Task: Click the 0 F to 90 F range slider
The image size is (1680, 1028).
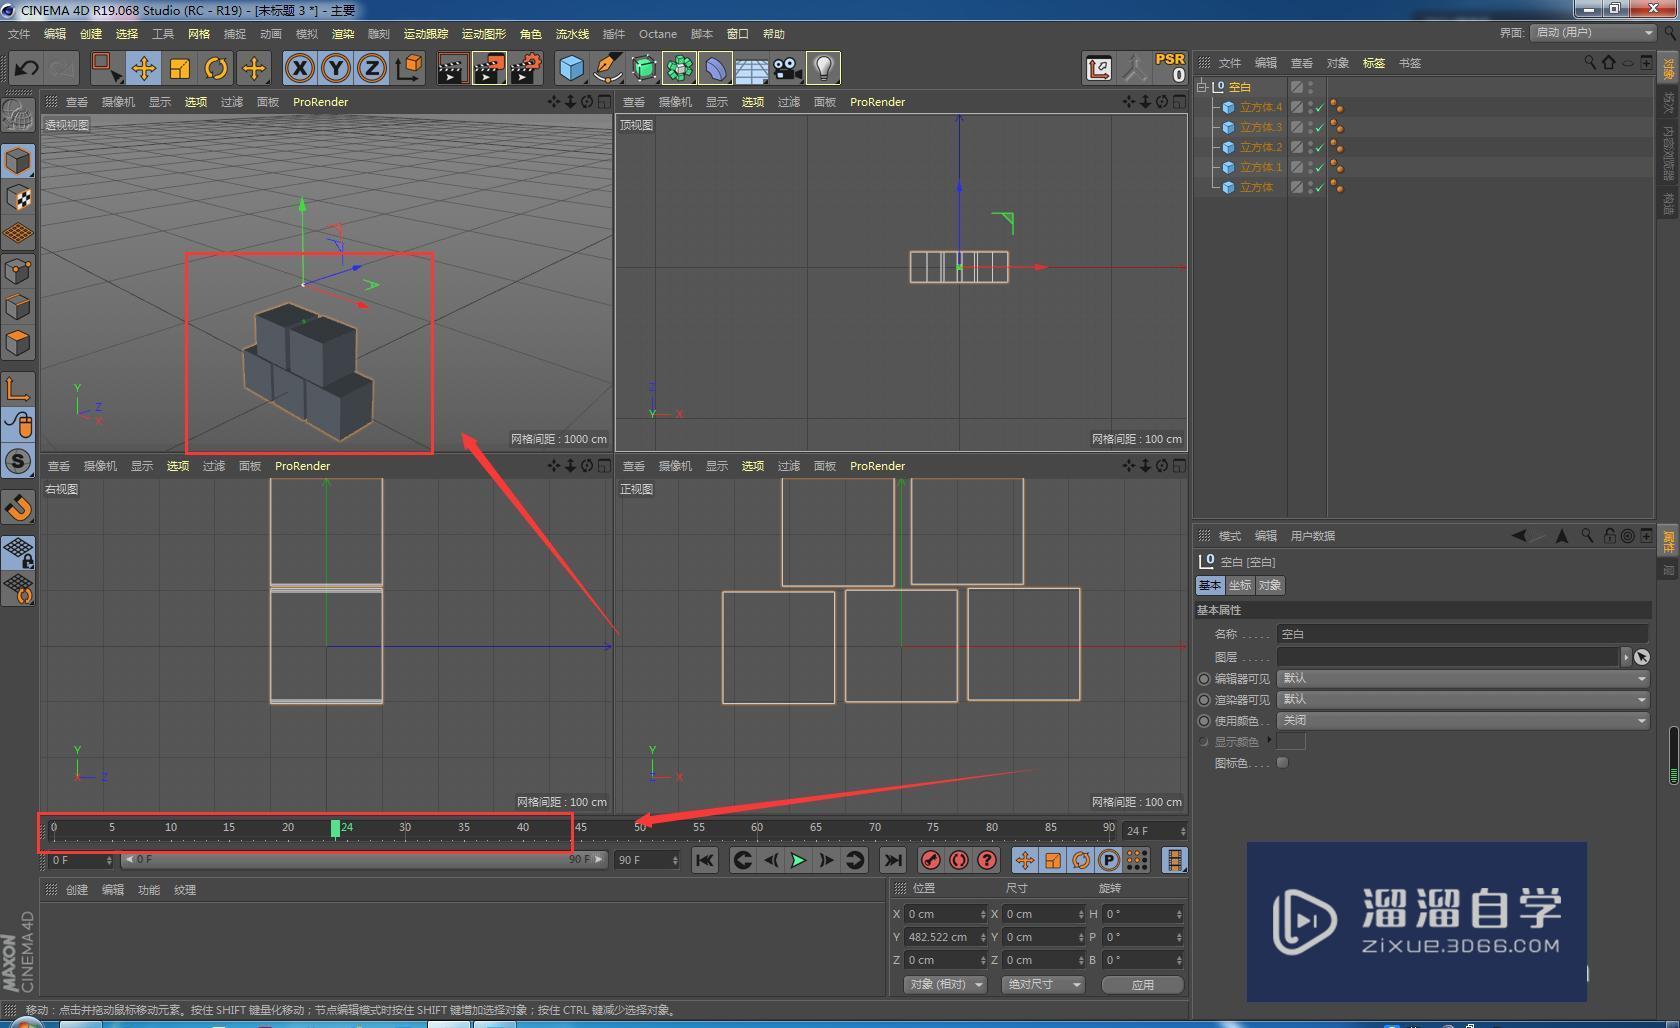Action: pos(365,859)
